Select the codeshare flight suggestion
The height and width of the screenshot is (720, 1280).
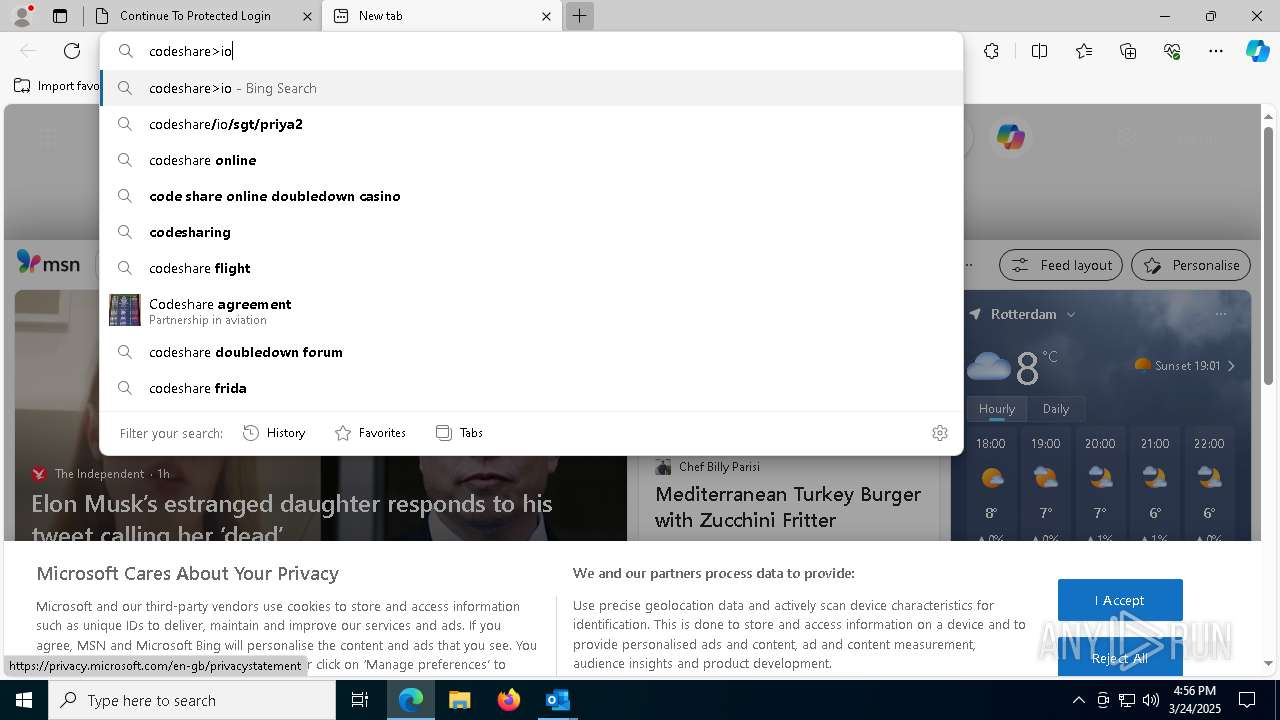click(531, 268)
